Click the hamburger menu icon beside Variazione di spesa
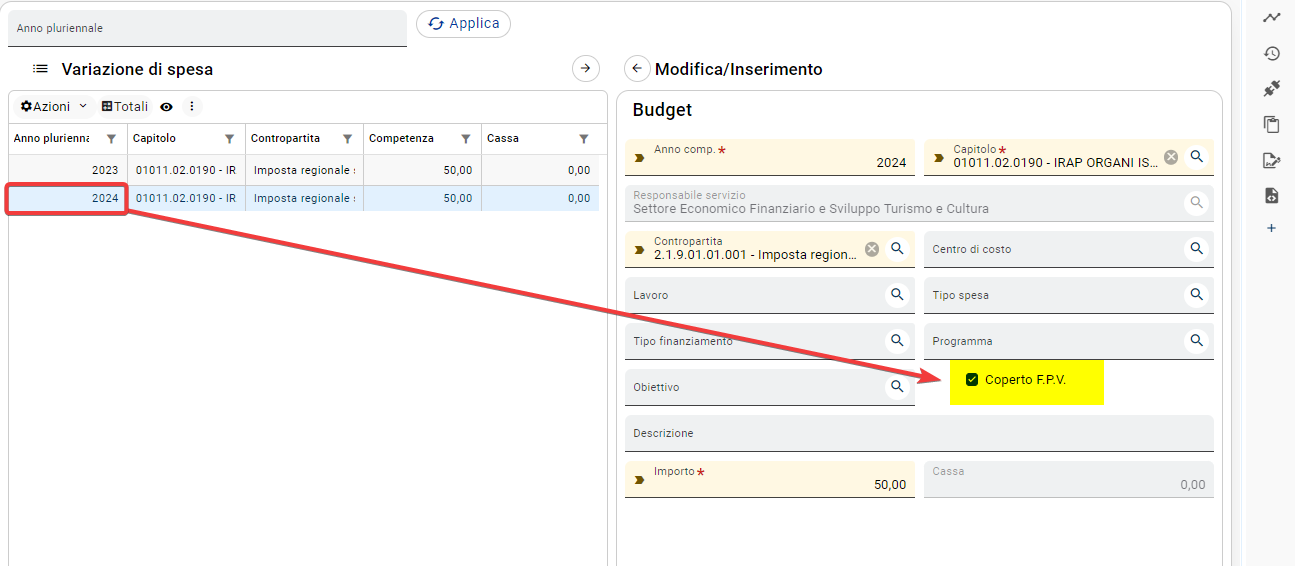 (x=40, y=69)
